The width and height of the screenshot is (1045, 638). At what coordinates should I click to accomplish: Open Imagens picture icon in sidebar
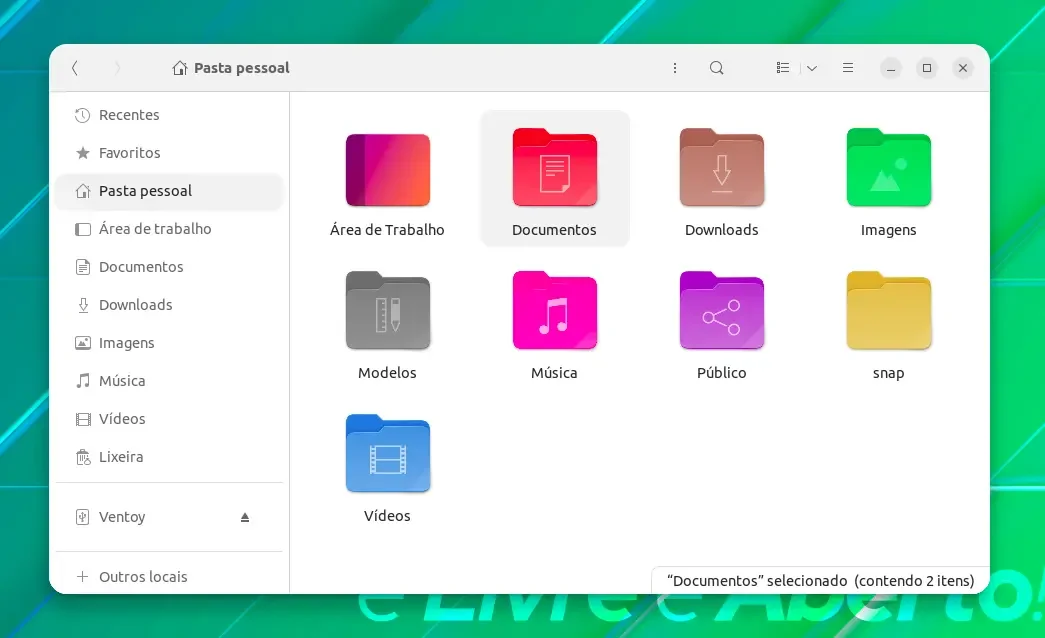pyautogui.click(x=83, y=343)
